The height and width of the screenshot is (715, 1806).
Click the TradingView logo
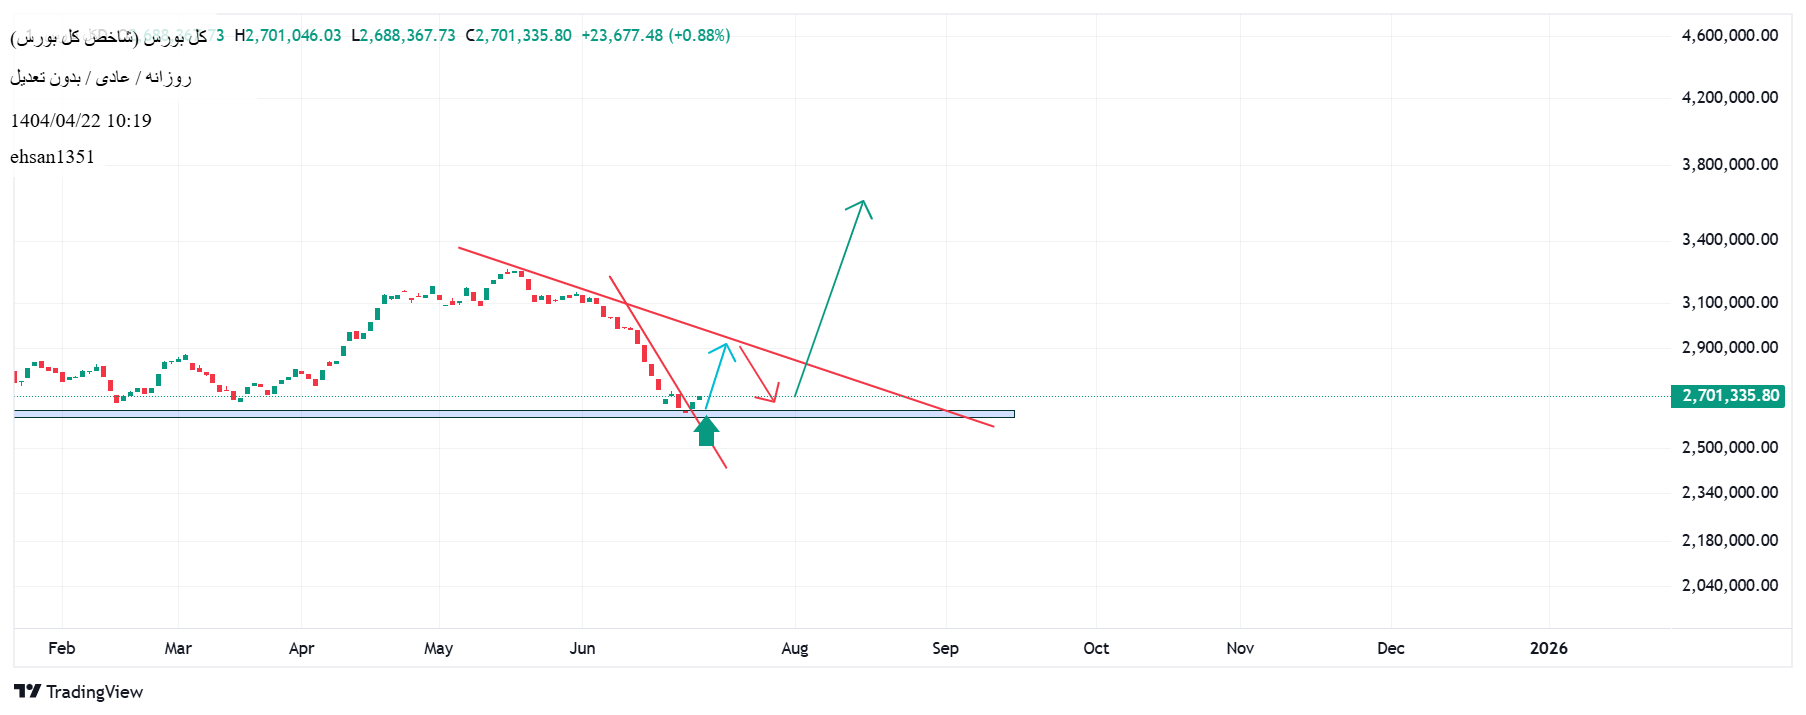click(78, 692)
